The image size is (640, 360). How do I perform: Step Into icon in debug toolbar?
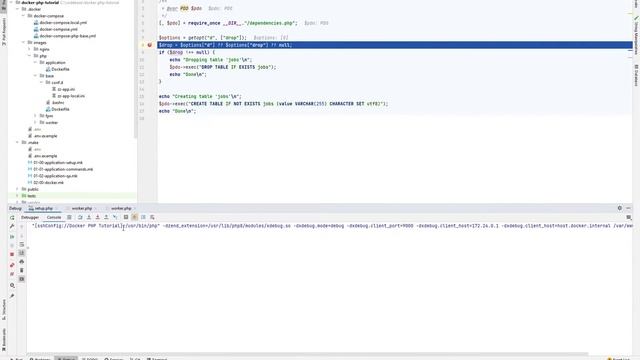pos(89,218)
